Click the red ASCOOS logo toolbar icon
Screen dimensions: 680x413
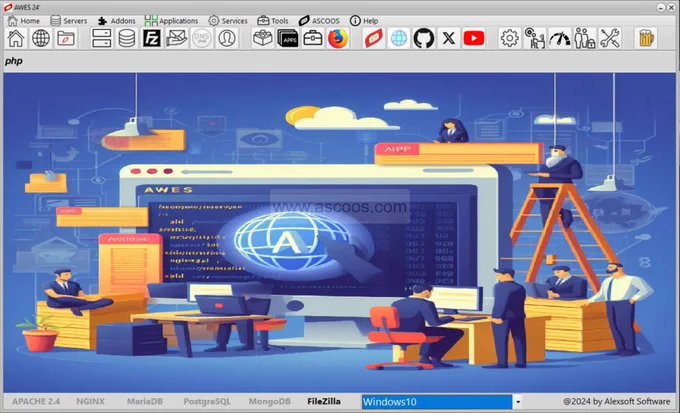(x=374, y=38)
